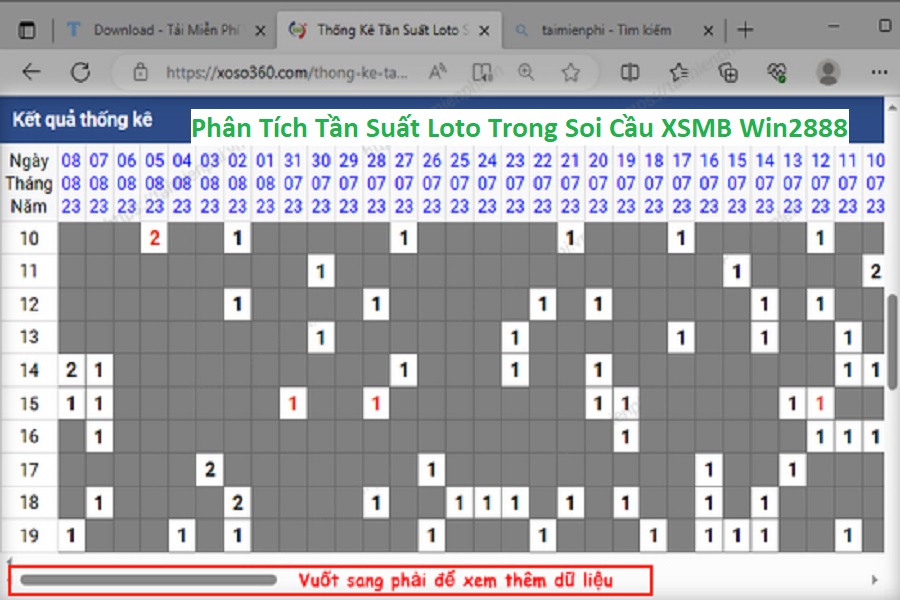Click the user profile avatar
This screenshot has width=900, height=600.
(x=828, y=72)
